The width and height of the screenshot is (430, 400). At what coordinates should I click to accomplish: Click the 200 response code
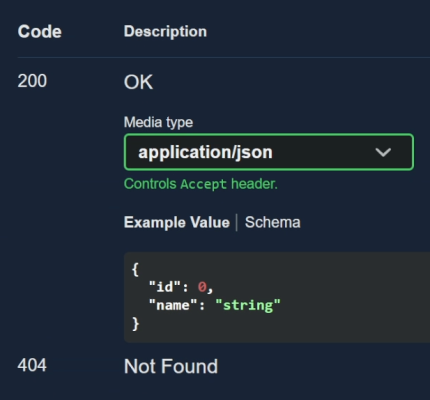click(32, 81)
